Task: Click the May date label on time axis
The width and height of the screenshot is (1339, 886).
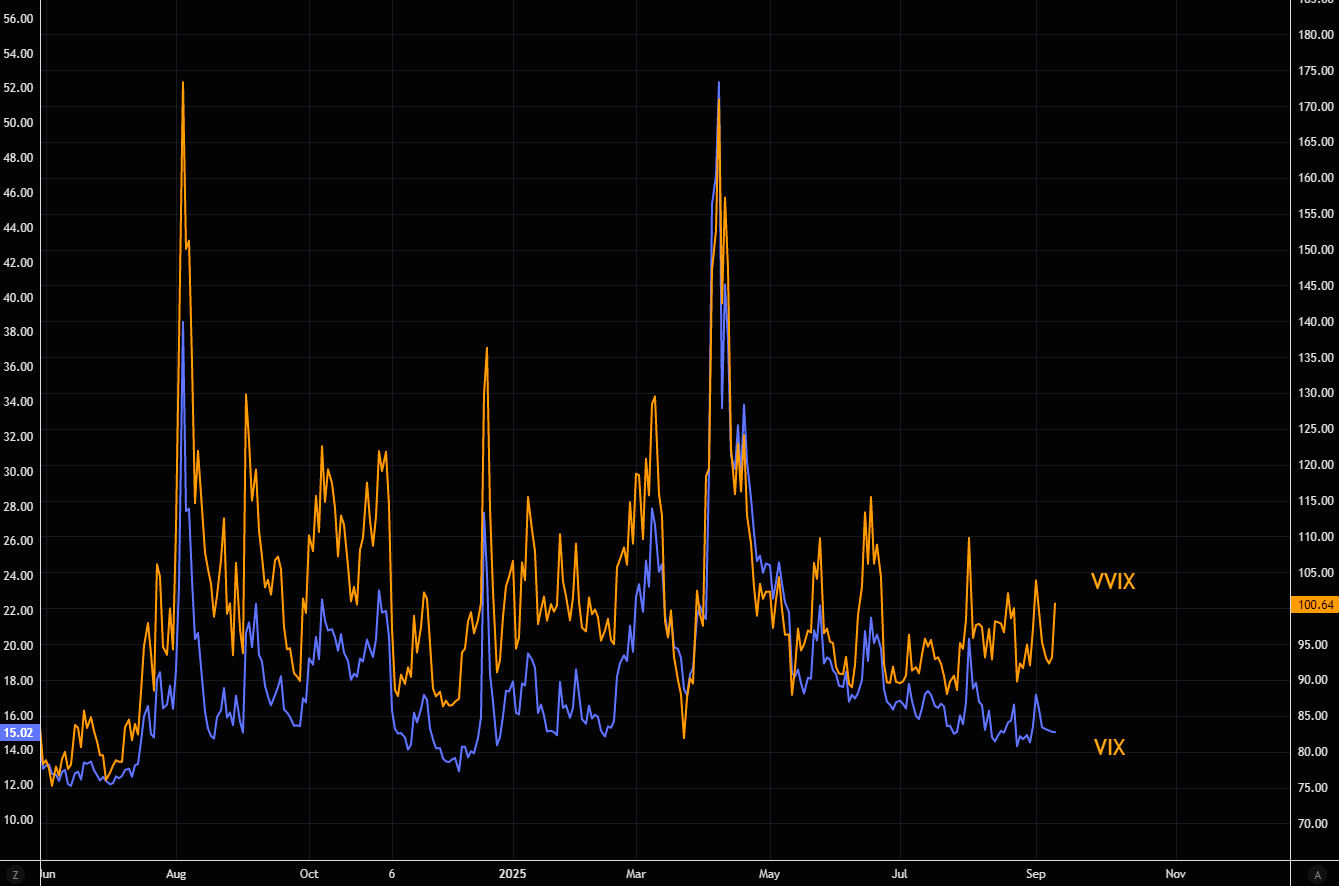Action: point(769,873)
